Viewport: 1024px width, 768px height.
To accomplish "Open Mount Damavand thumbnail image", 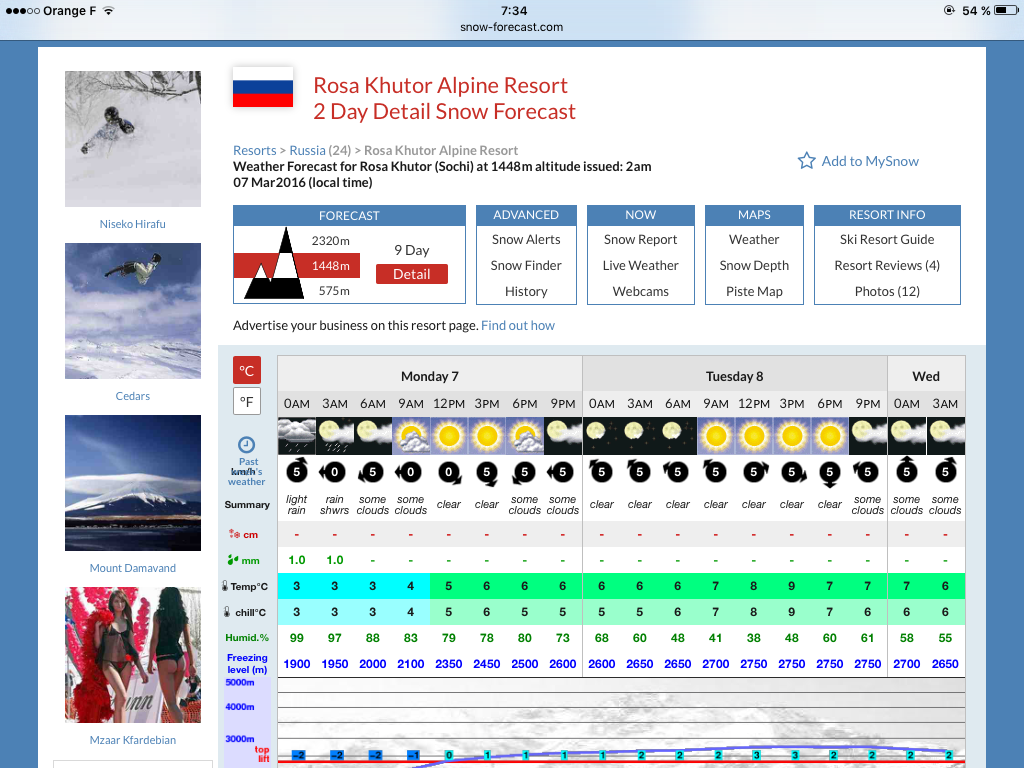I will [133, 483].
